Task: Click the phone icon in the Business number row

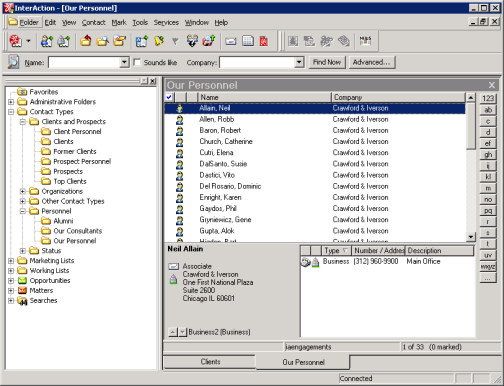Action: (x=305, y=262)
